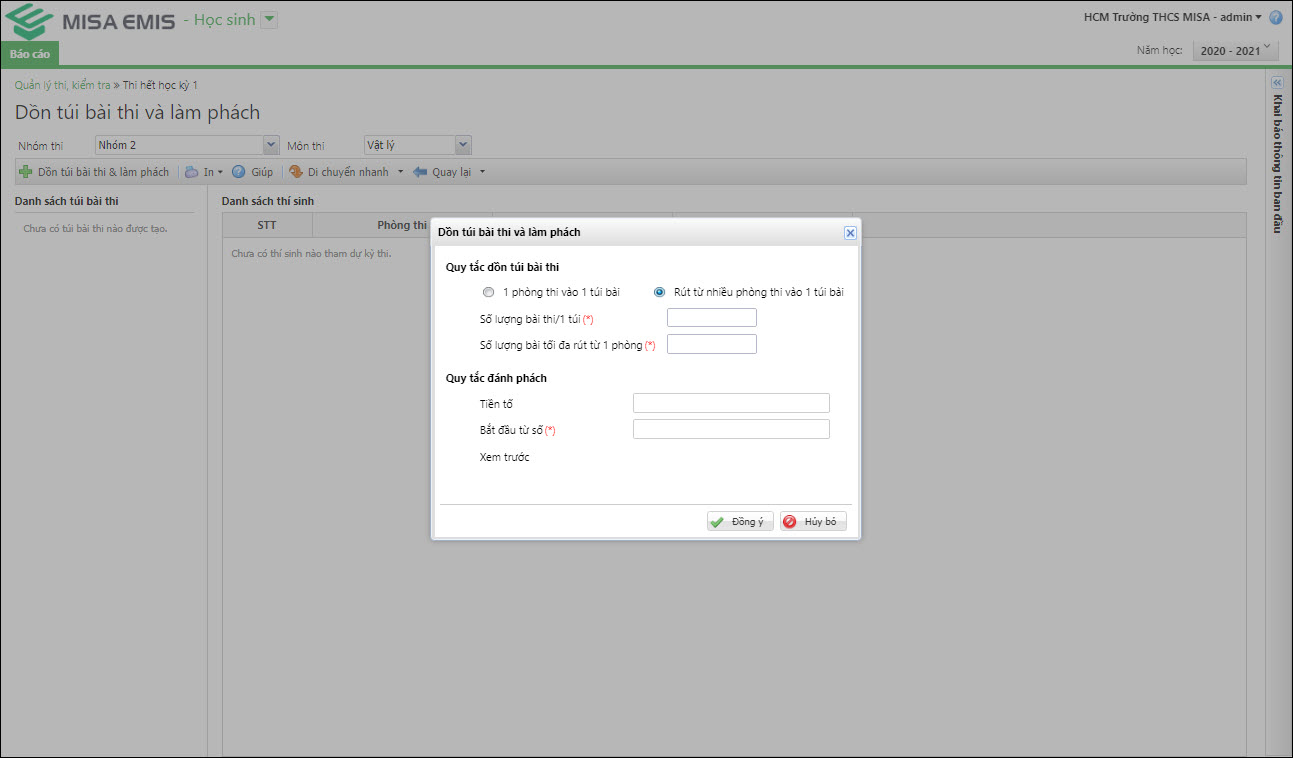Click the Nhóm 2 value in Nhóm thi box

click(179, 145)
